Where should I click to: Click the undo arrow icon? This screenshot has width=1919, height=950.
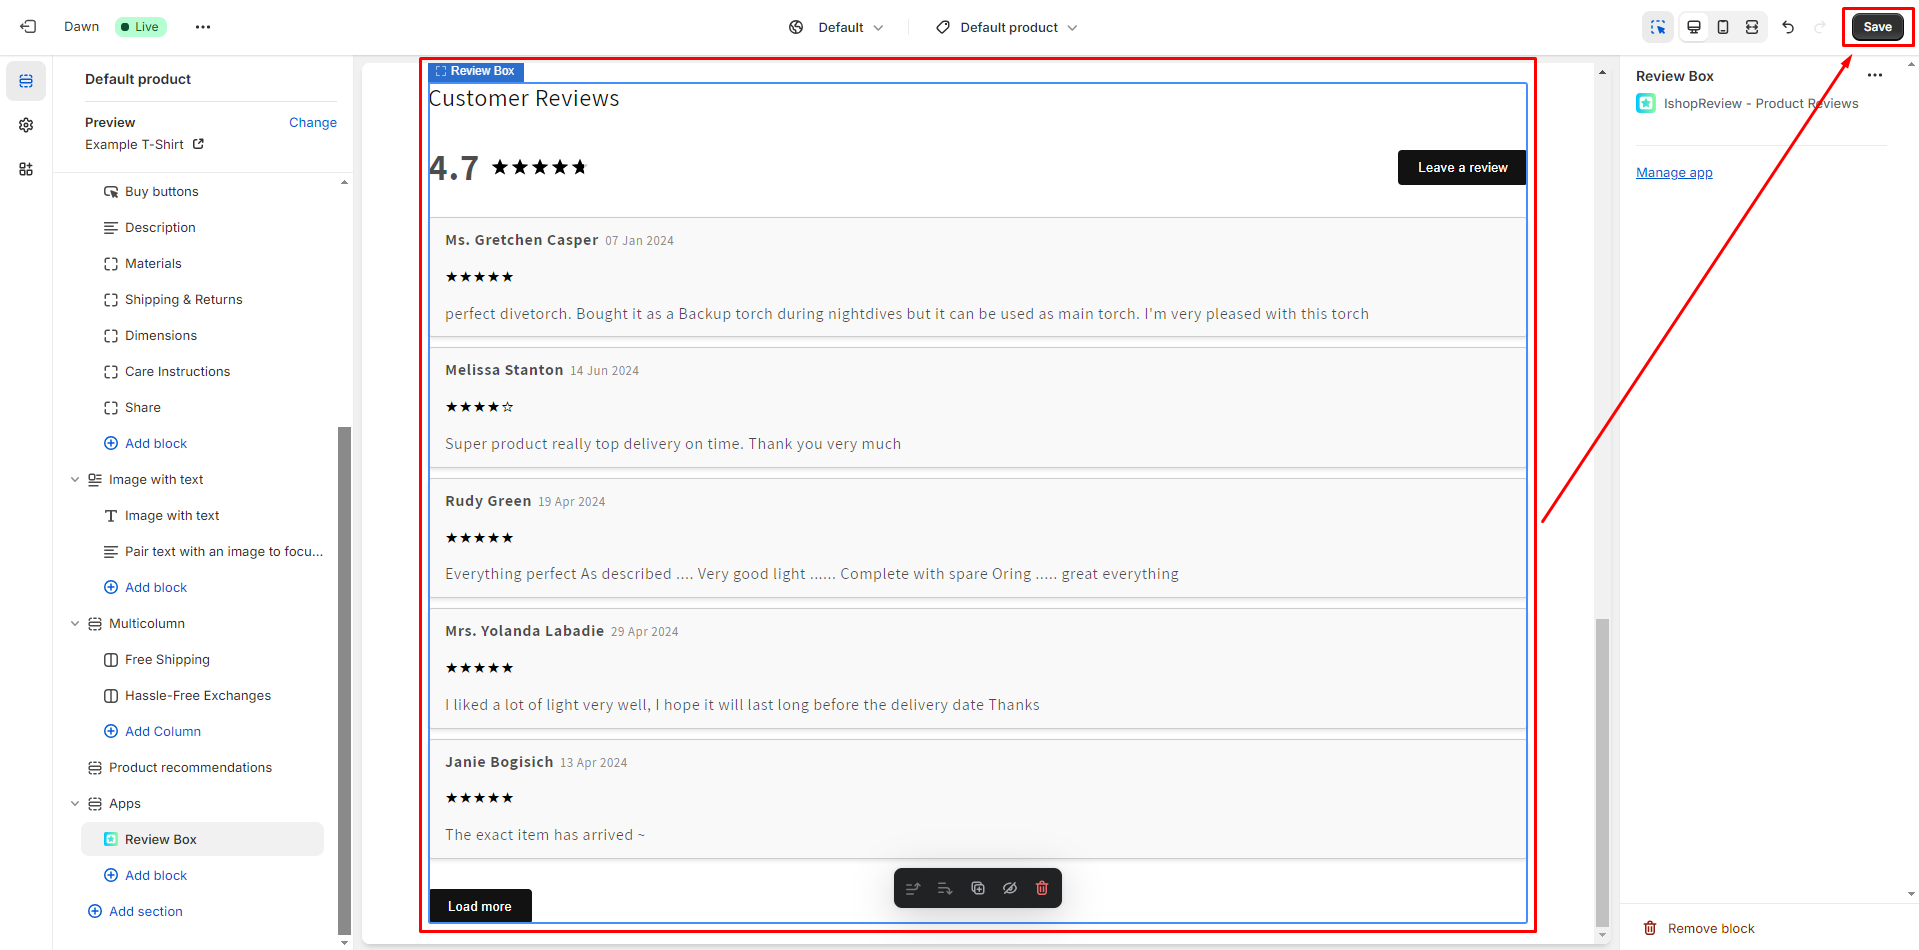(x=1788, y=27)
